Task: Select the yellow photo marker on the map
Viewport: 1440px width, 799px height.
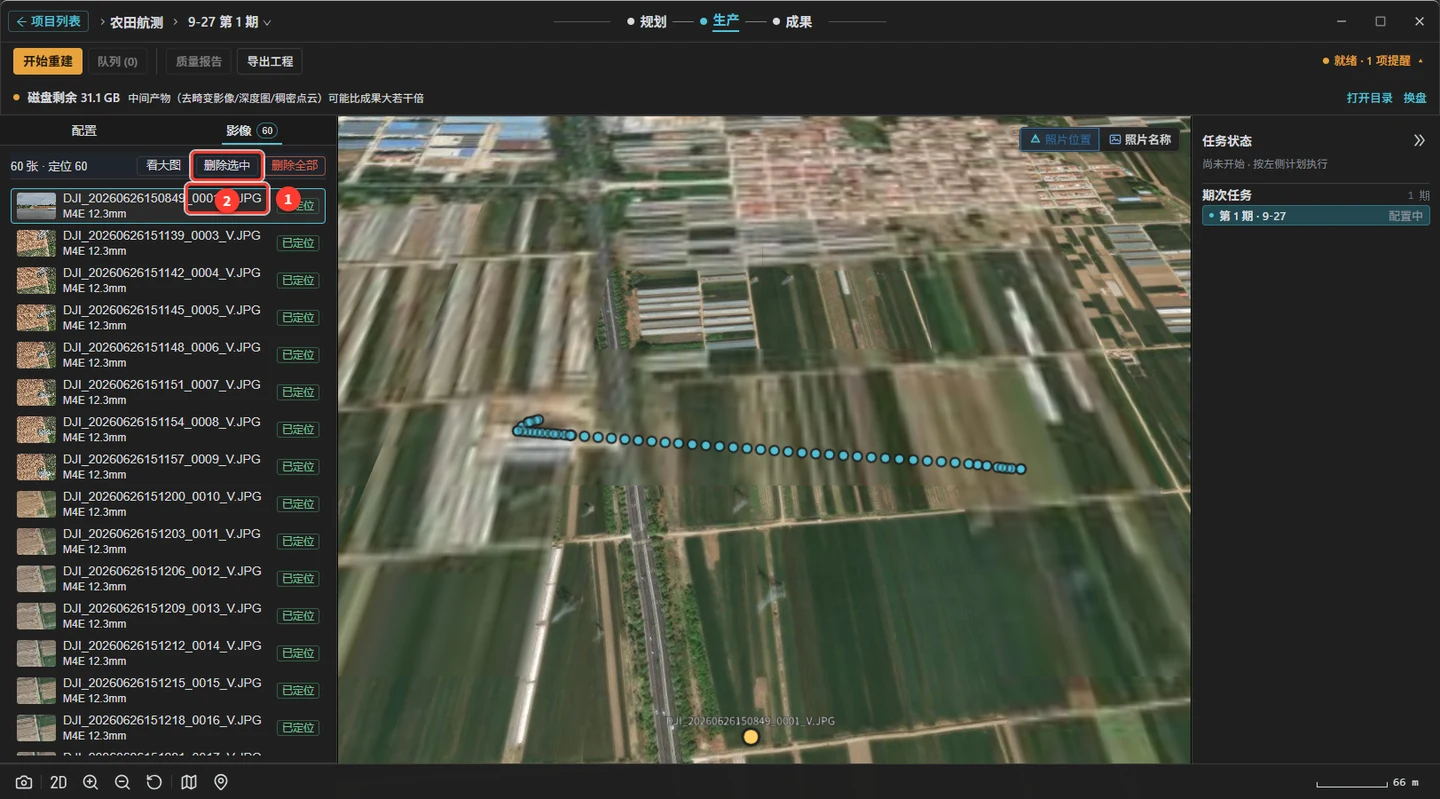Action: point(751,737)
